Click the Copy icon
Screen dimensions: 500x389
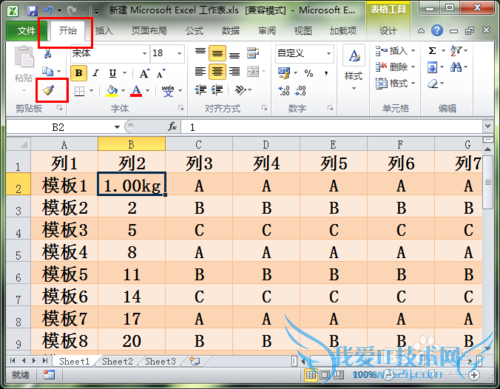(x=47, y=71)
